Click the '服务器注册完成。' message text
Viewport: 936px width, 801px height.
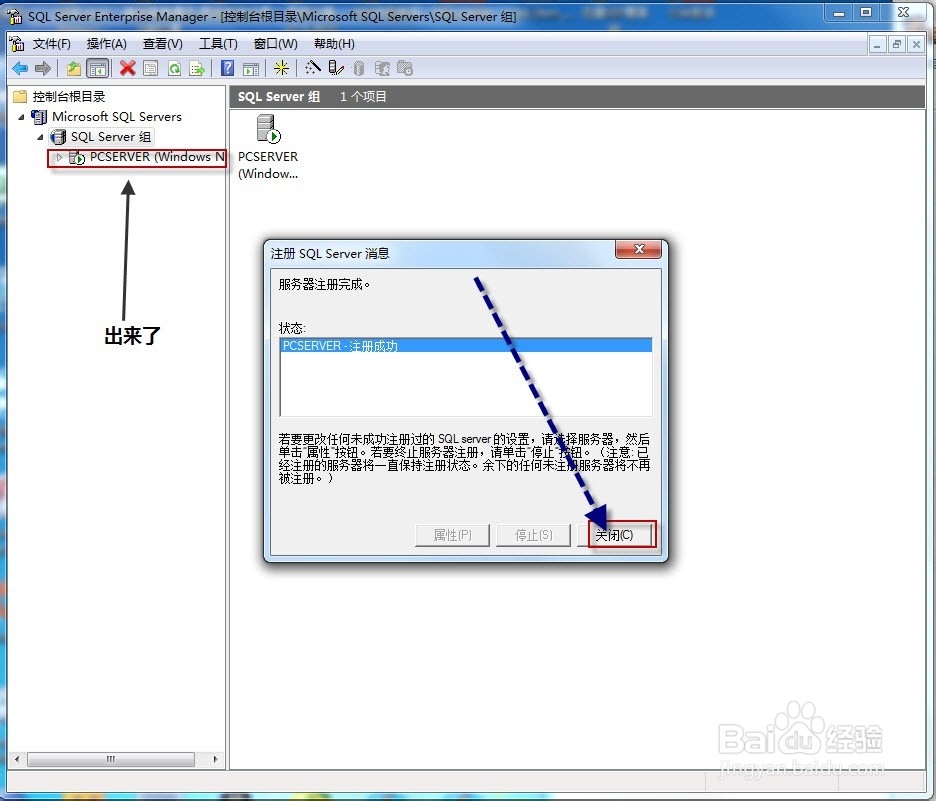[x=324, y=285]
